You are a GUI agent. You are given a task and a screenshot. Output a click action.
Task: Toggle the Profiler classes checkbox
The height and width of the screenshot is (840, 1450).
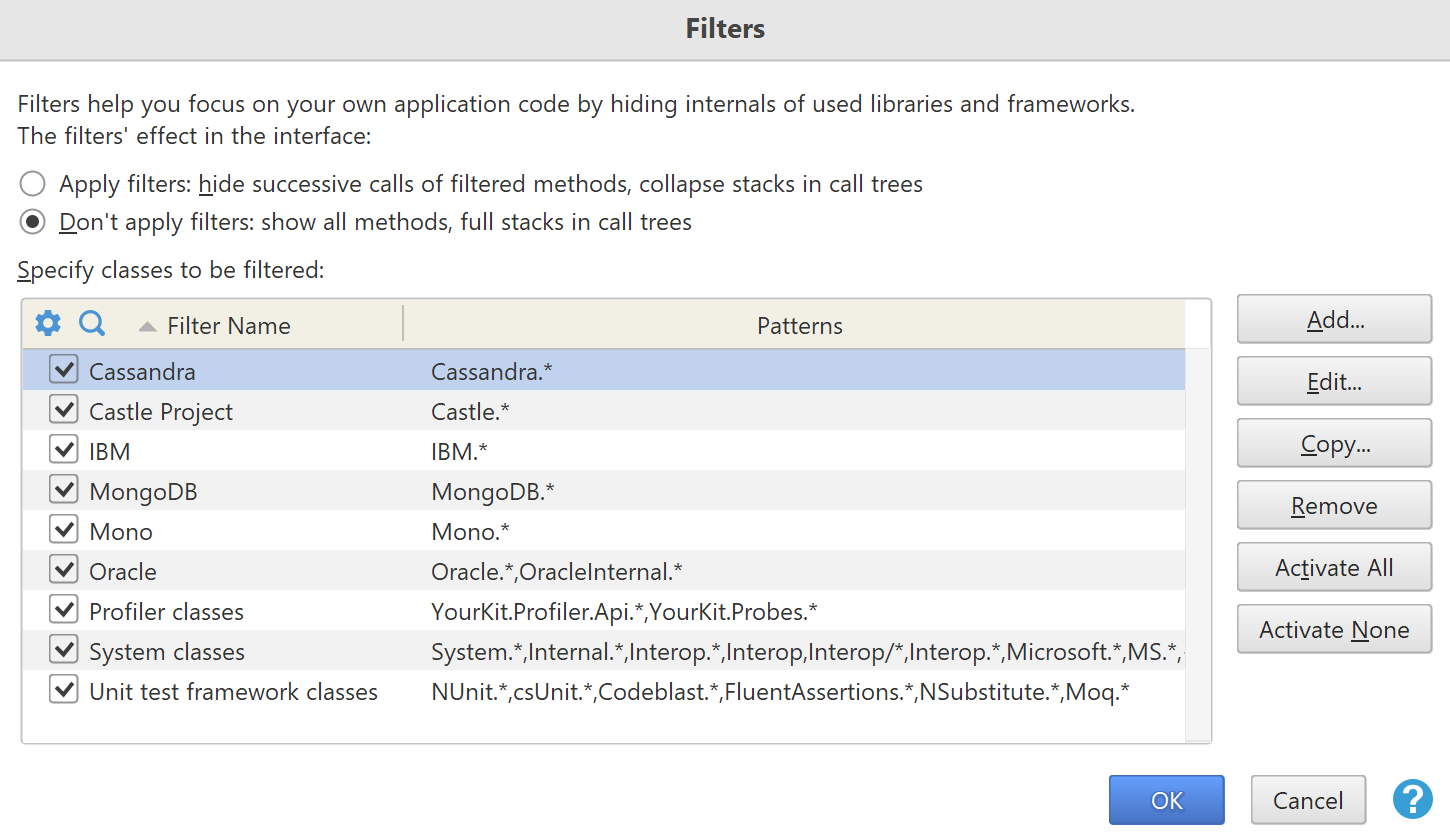tap(64, 610)
